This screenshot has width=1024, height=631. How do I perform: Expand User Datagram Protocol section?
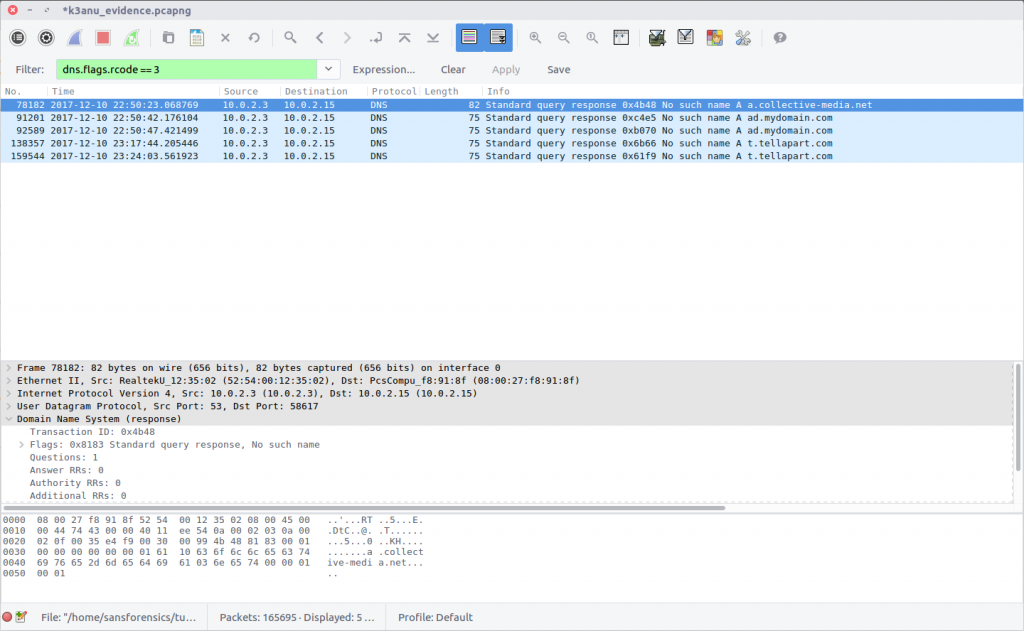[x=8, y=406]
